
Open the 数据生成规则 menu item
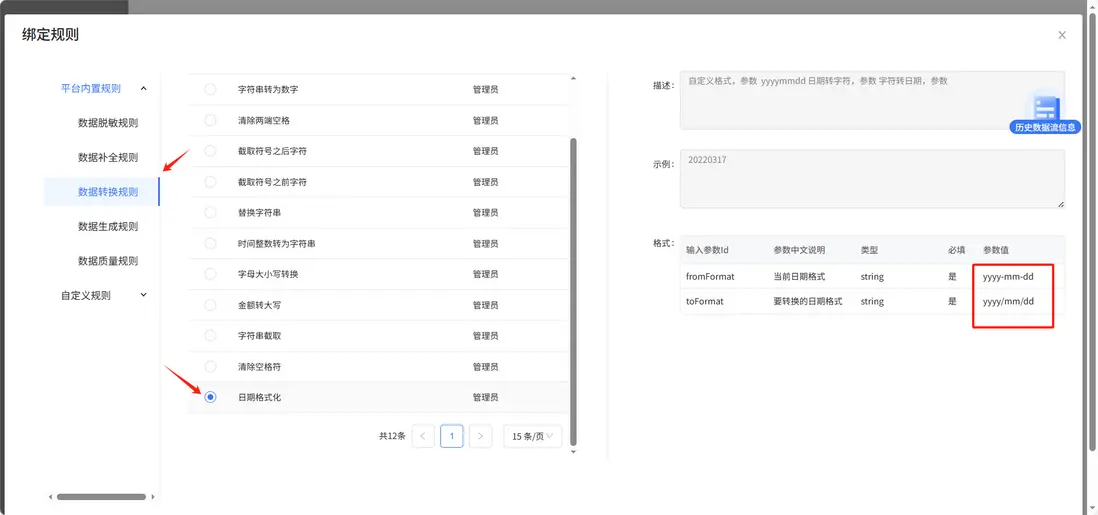tap(108, 226)
